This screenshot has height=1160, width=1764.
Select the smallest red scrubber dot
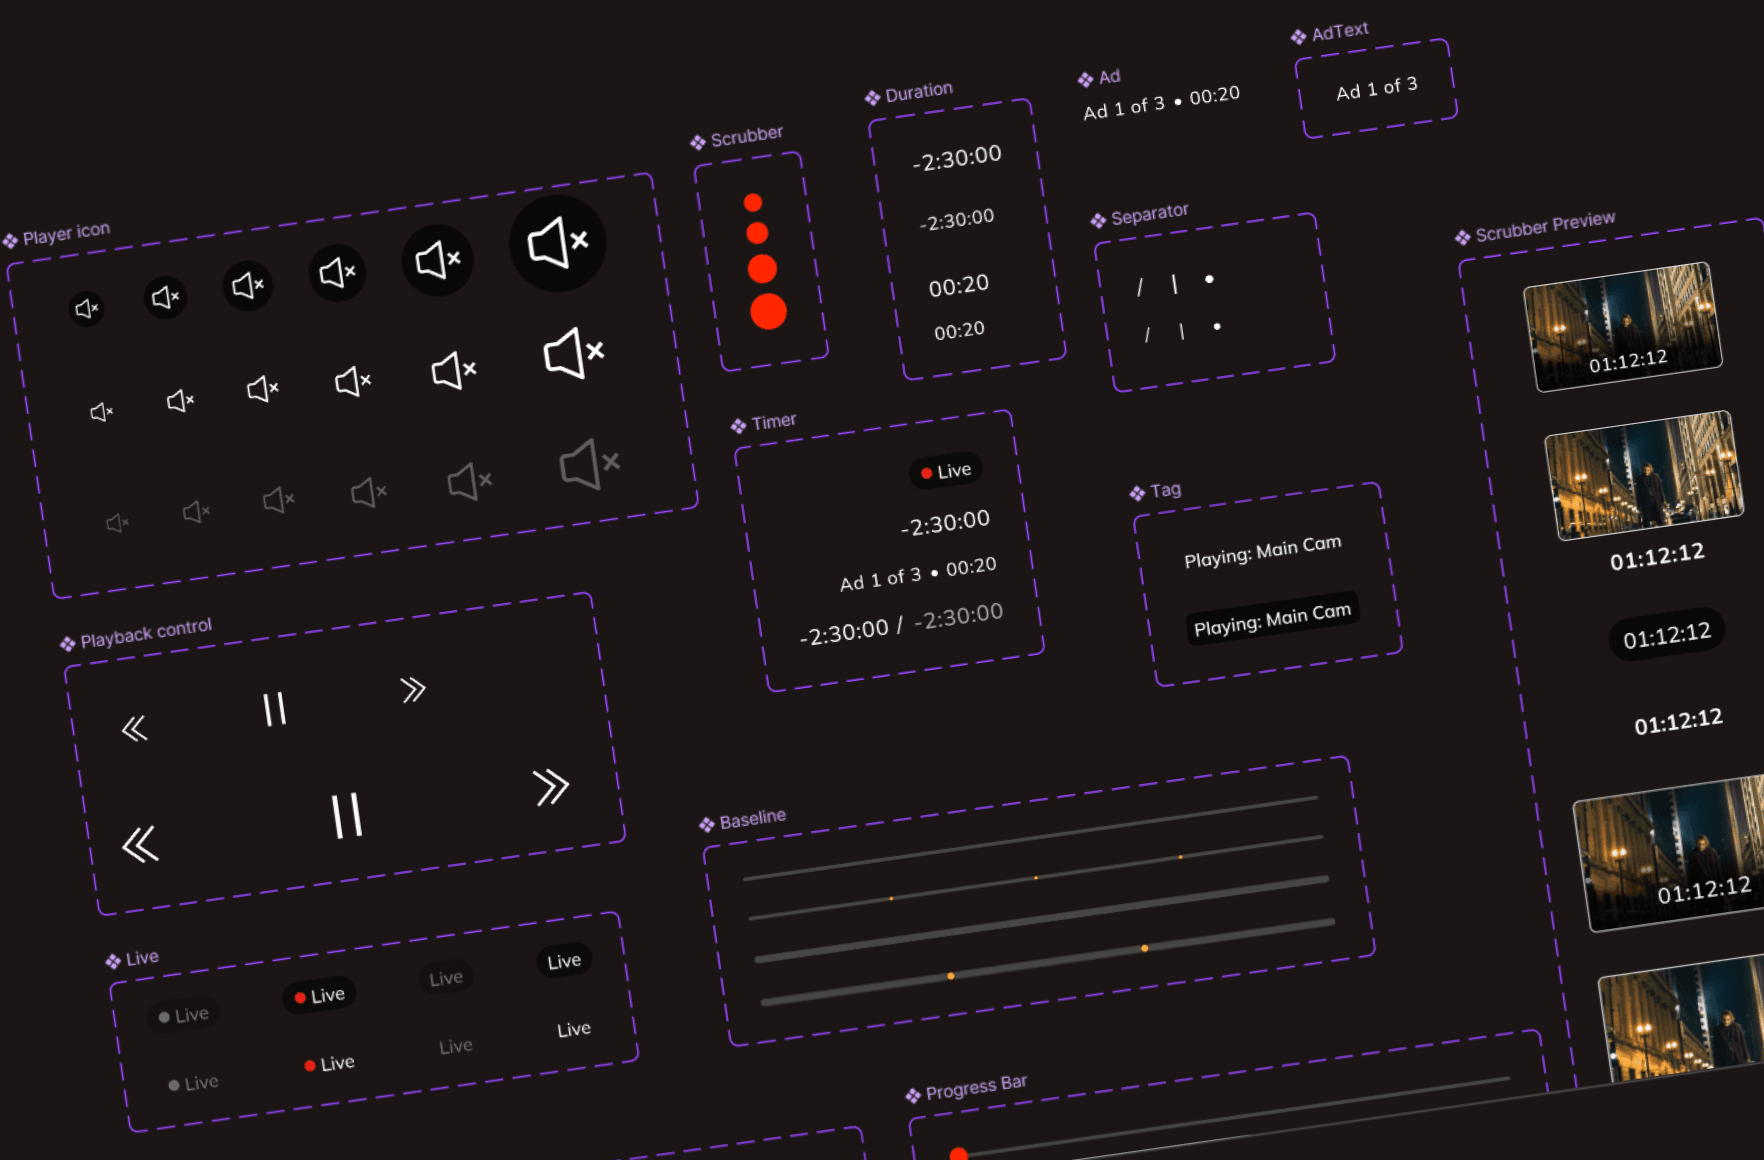click(753, 203)
